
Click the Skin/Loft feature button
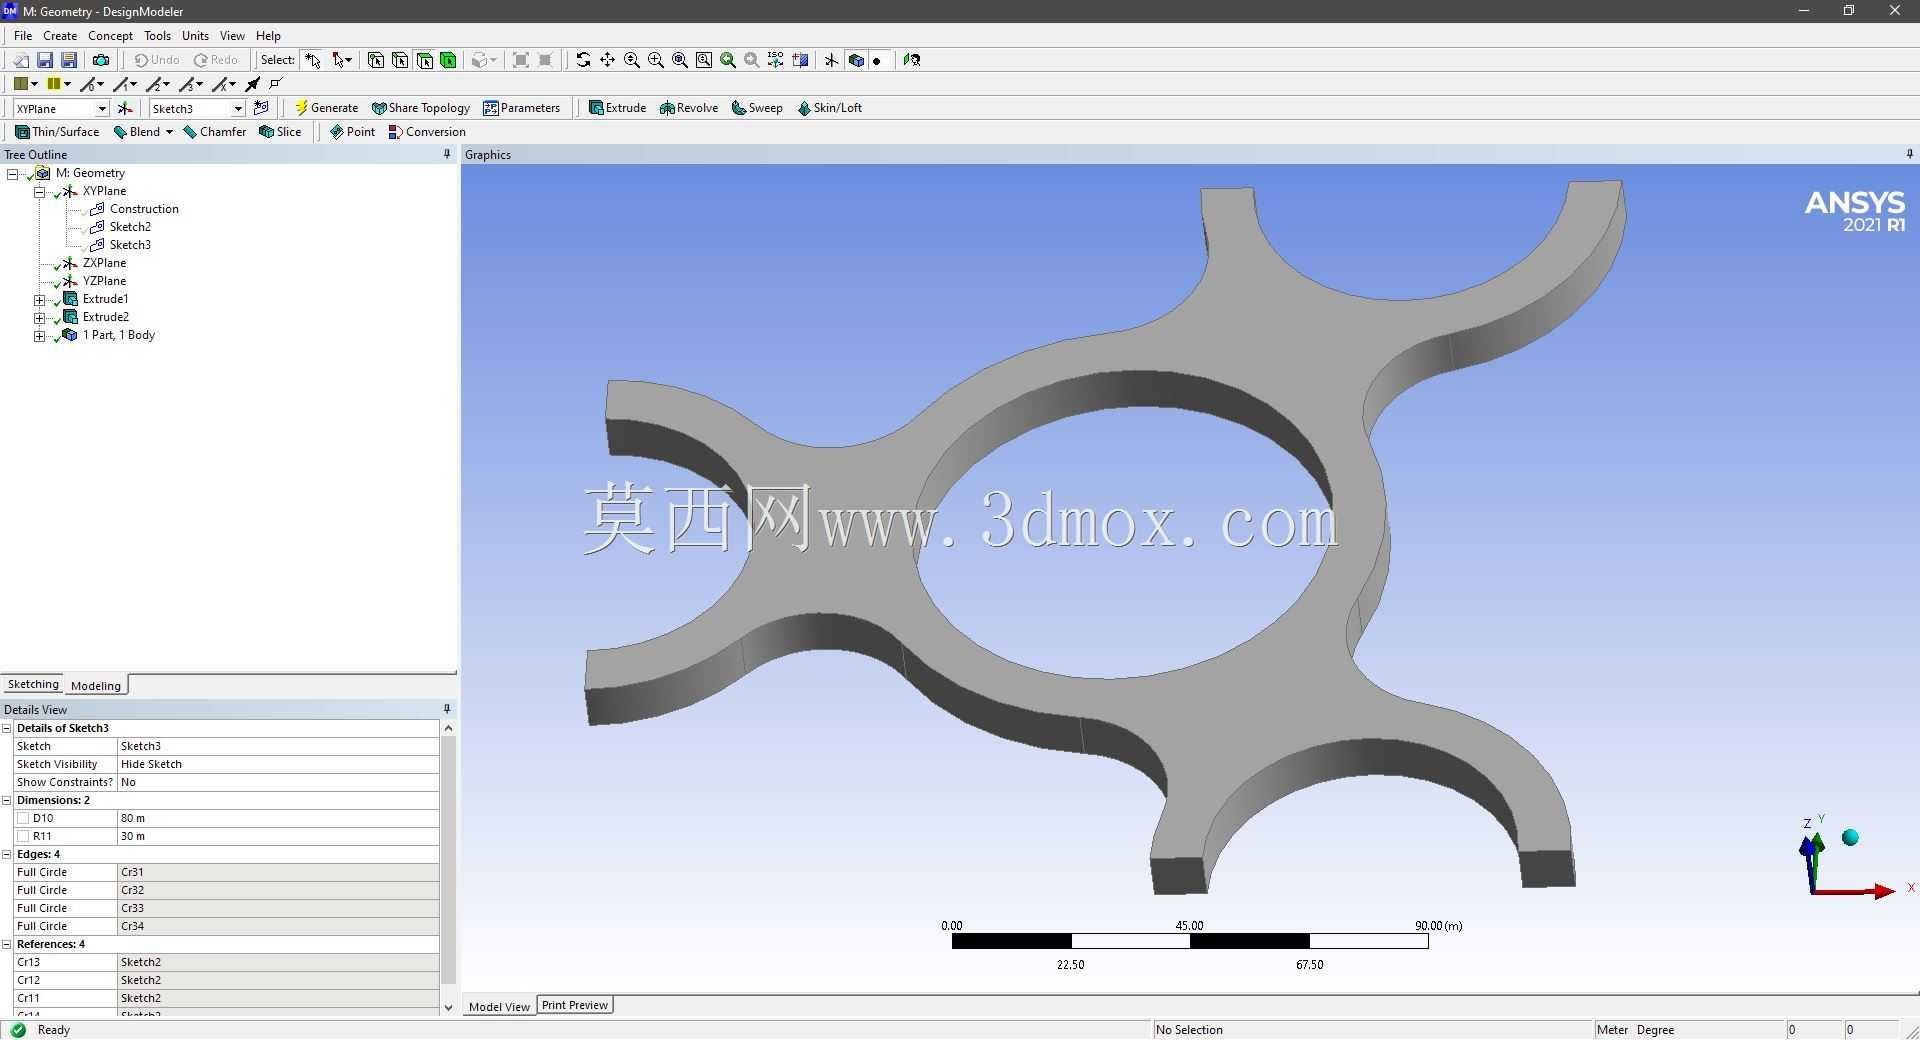tap(829, 108)
